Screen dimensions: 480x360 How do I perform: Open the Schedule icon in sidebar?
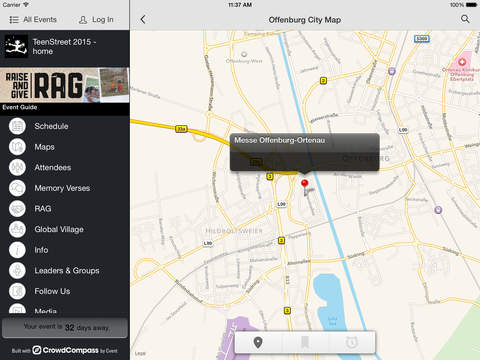click(x=17, y=126)
